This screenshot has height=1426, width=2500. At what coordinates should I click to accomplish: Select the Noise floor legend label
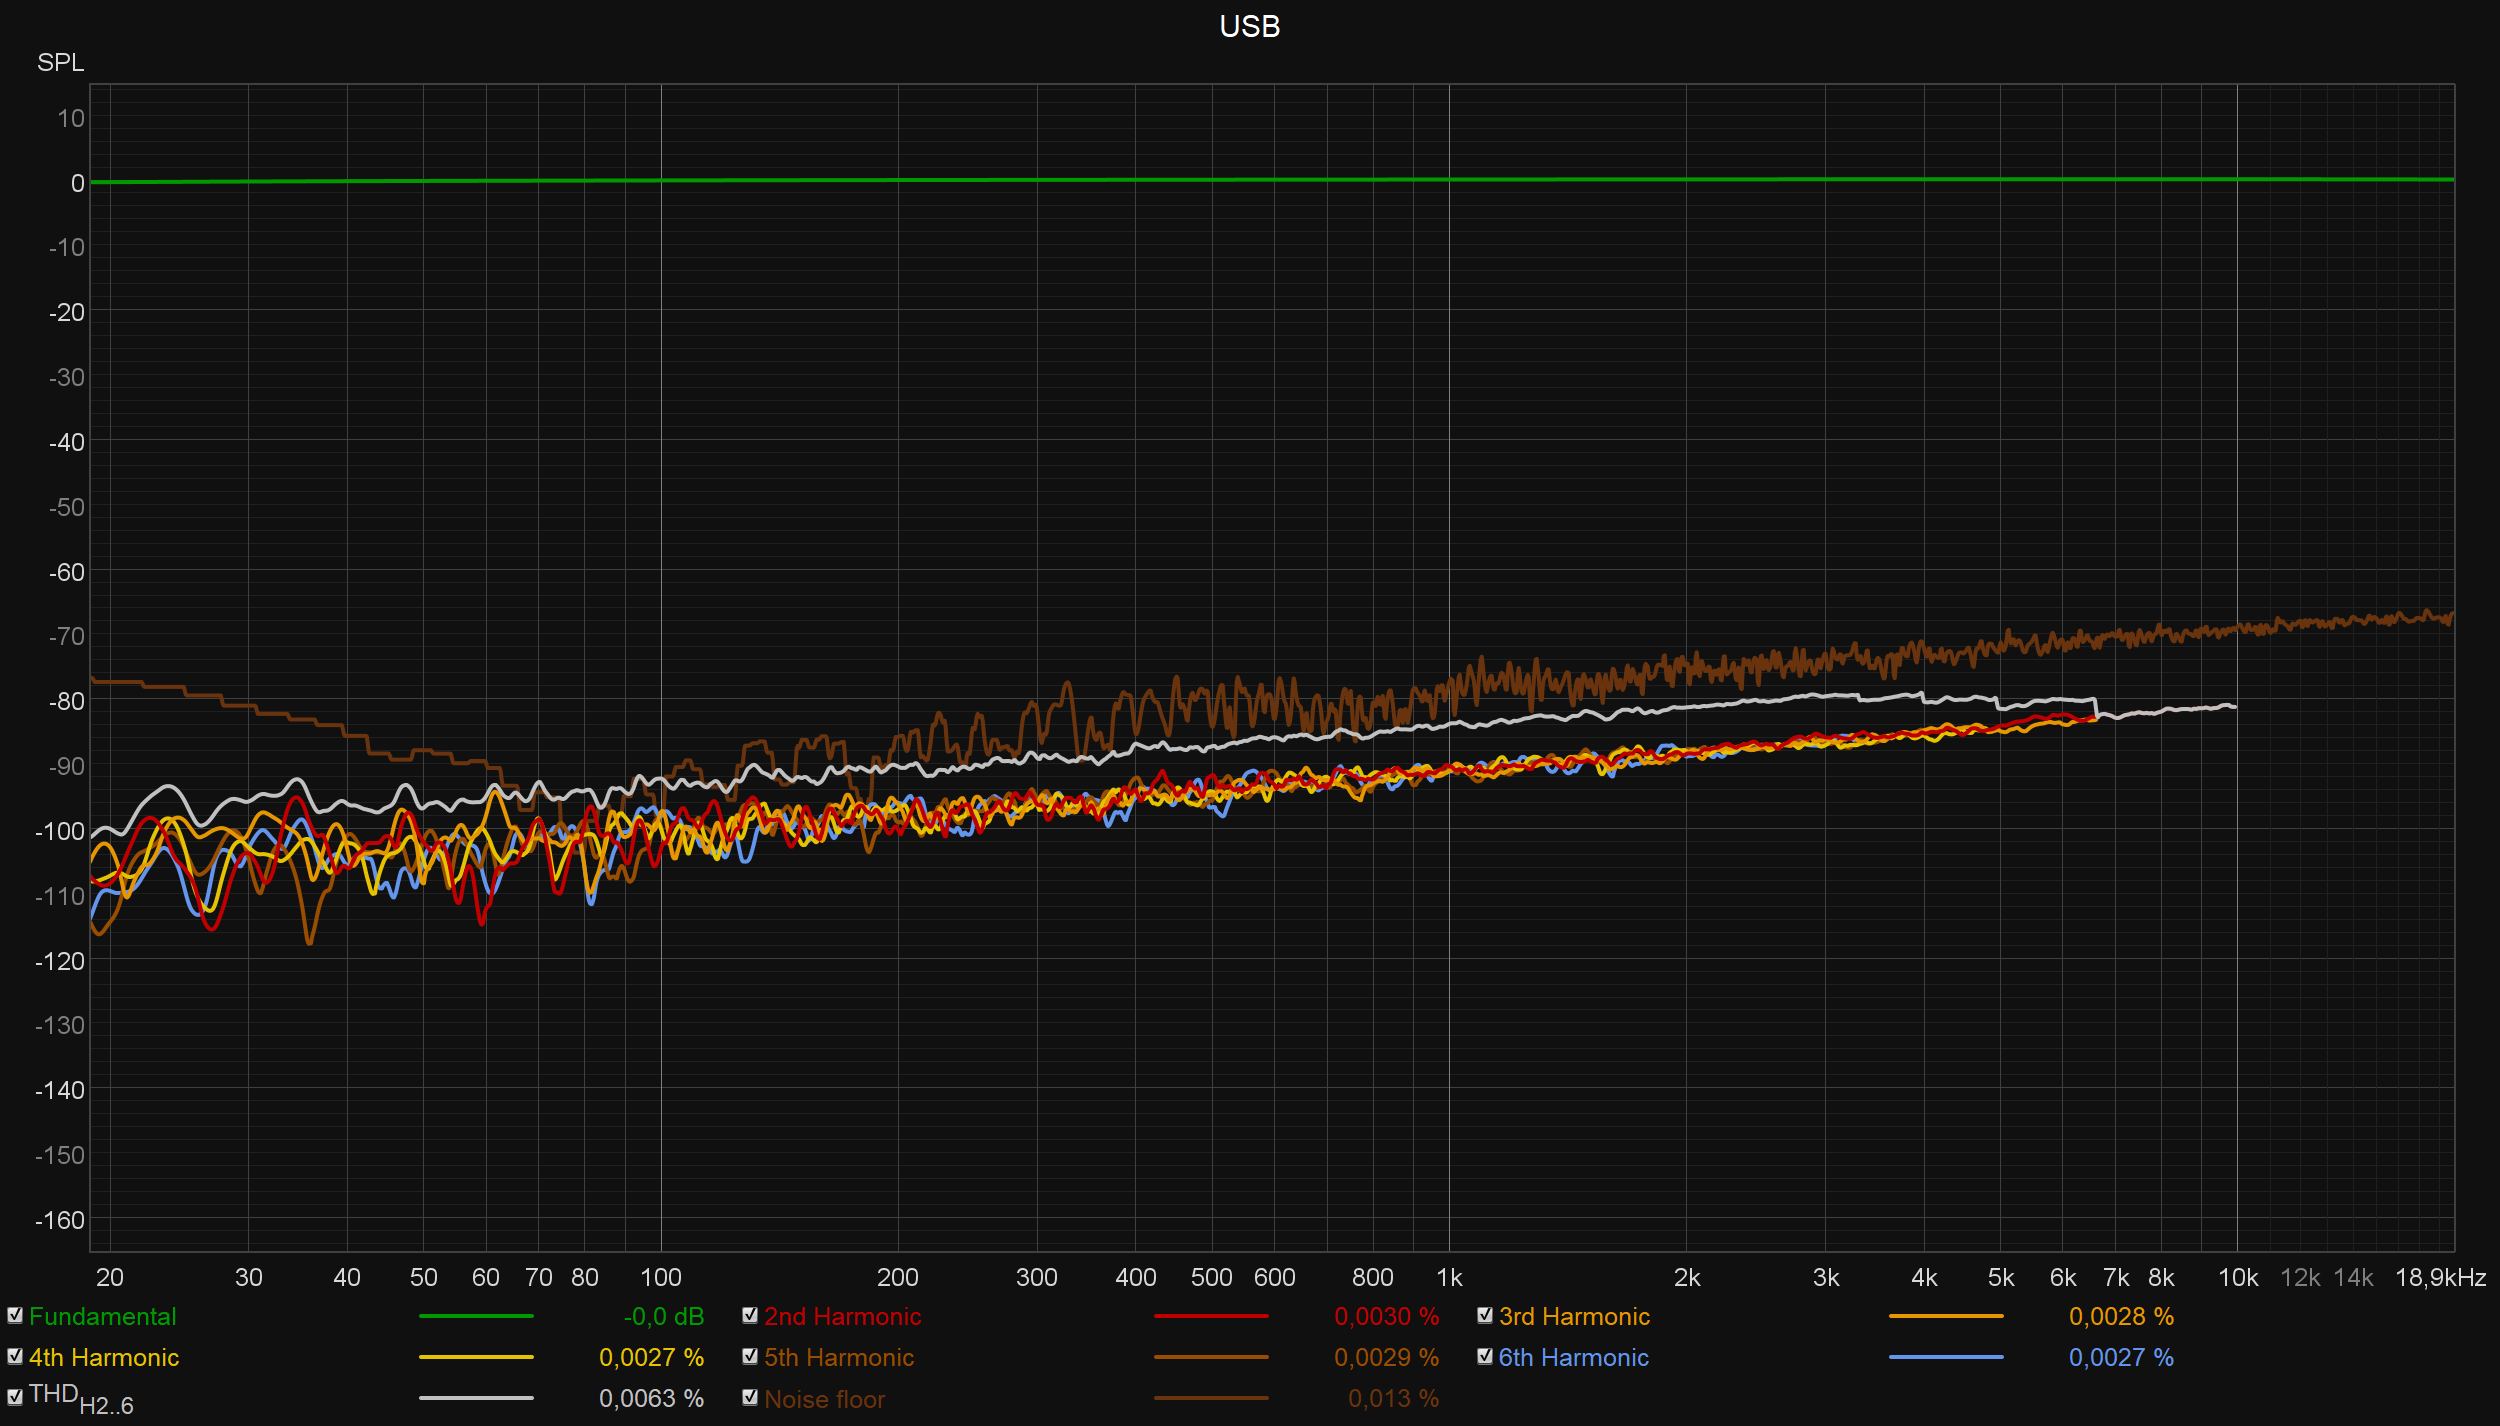click(824, 1400)
